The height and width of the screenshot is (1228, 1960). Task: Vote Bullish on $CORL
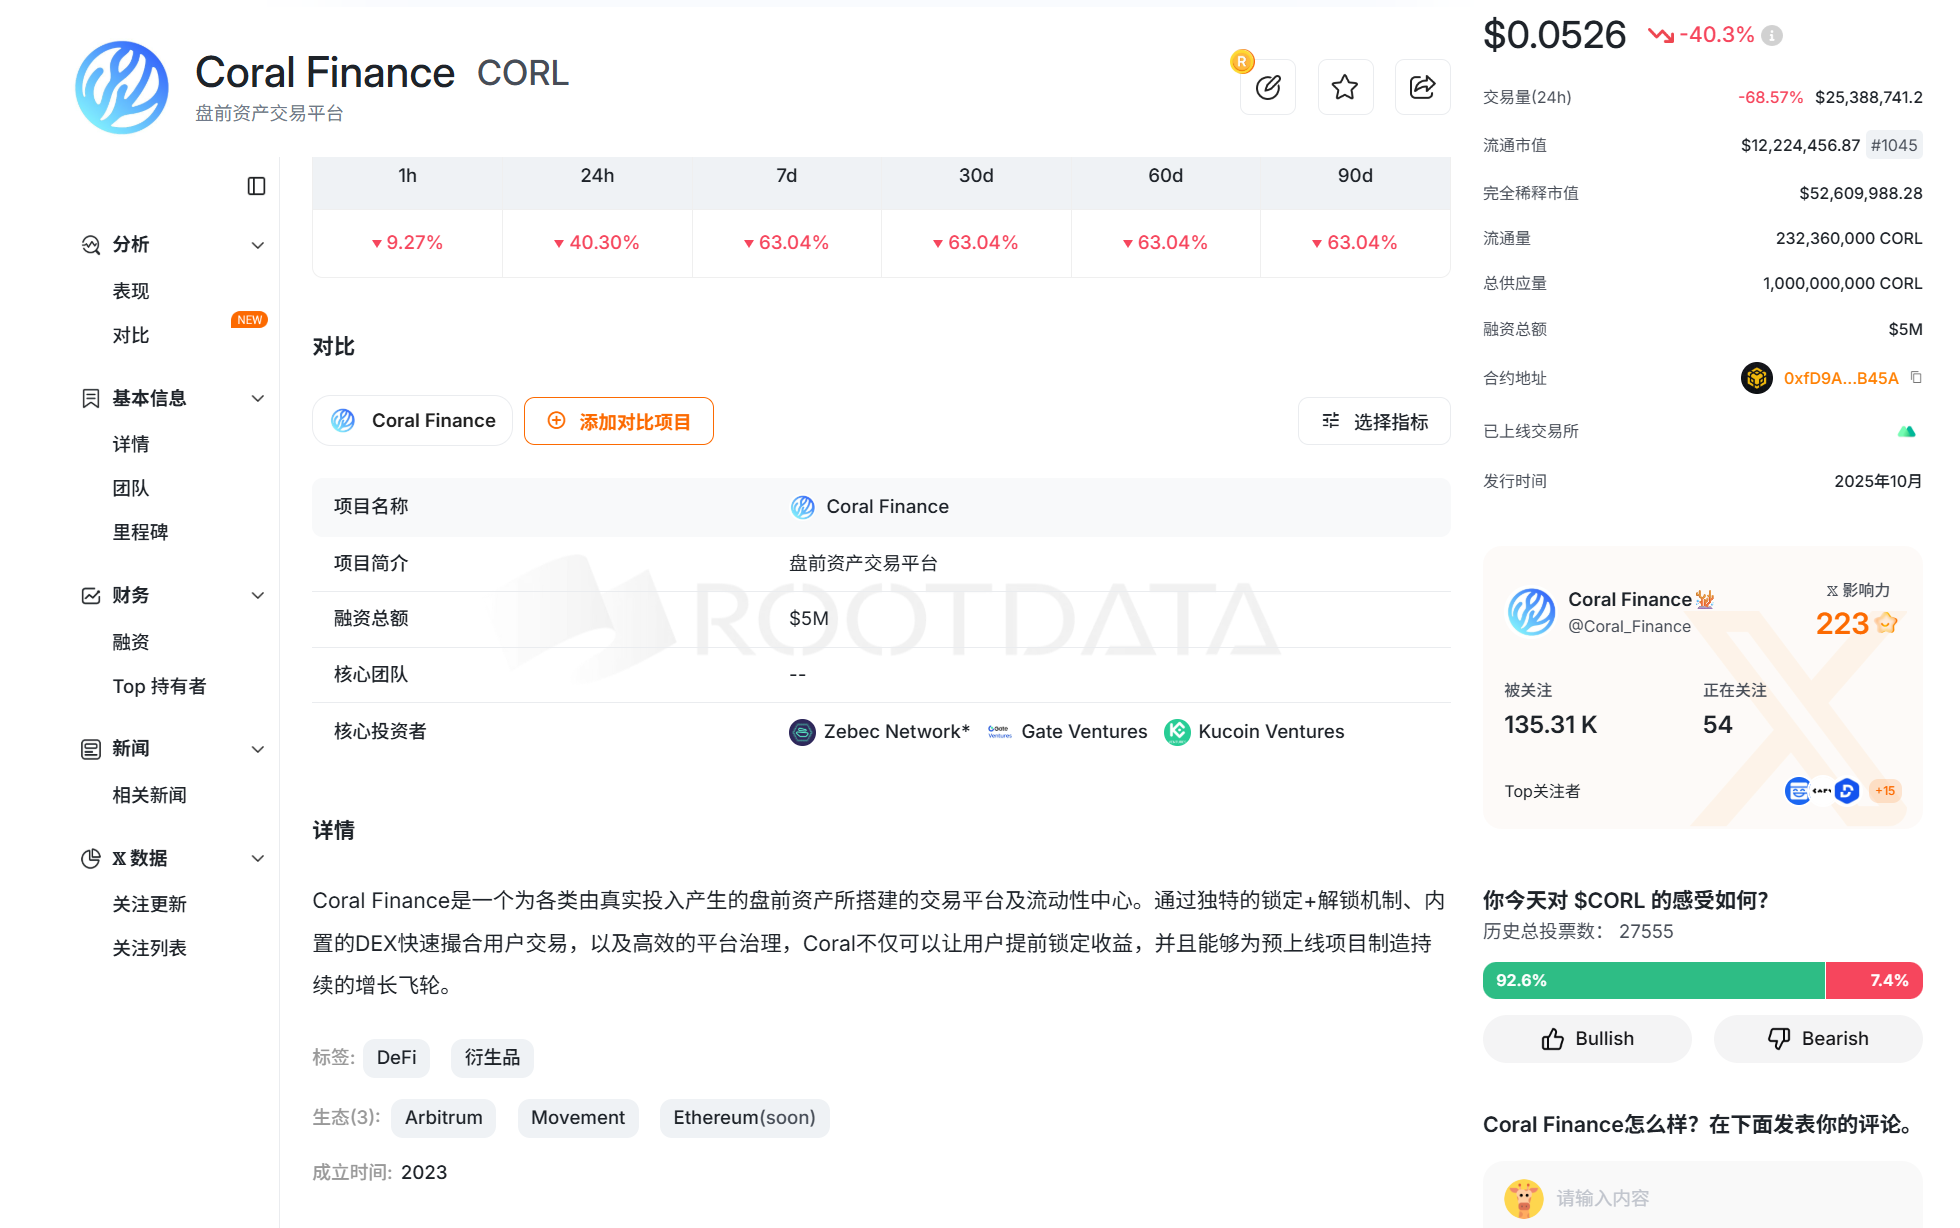click(x=1587, y=1039)
